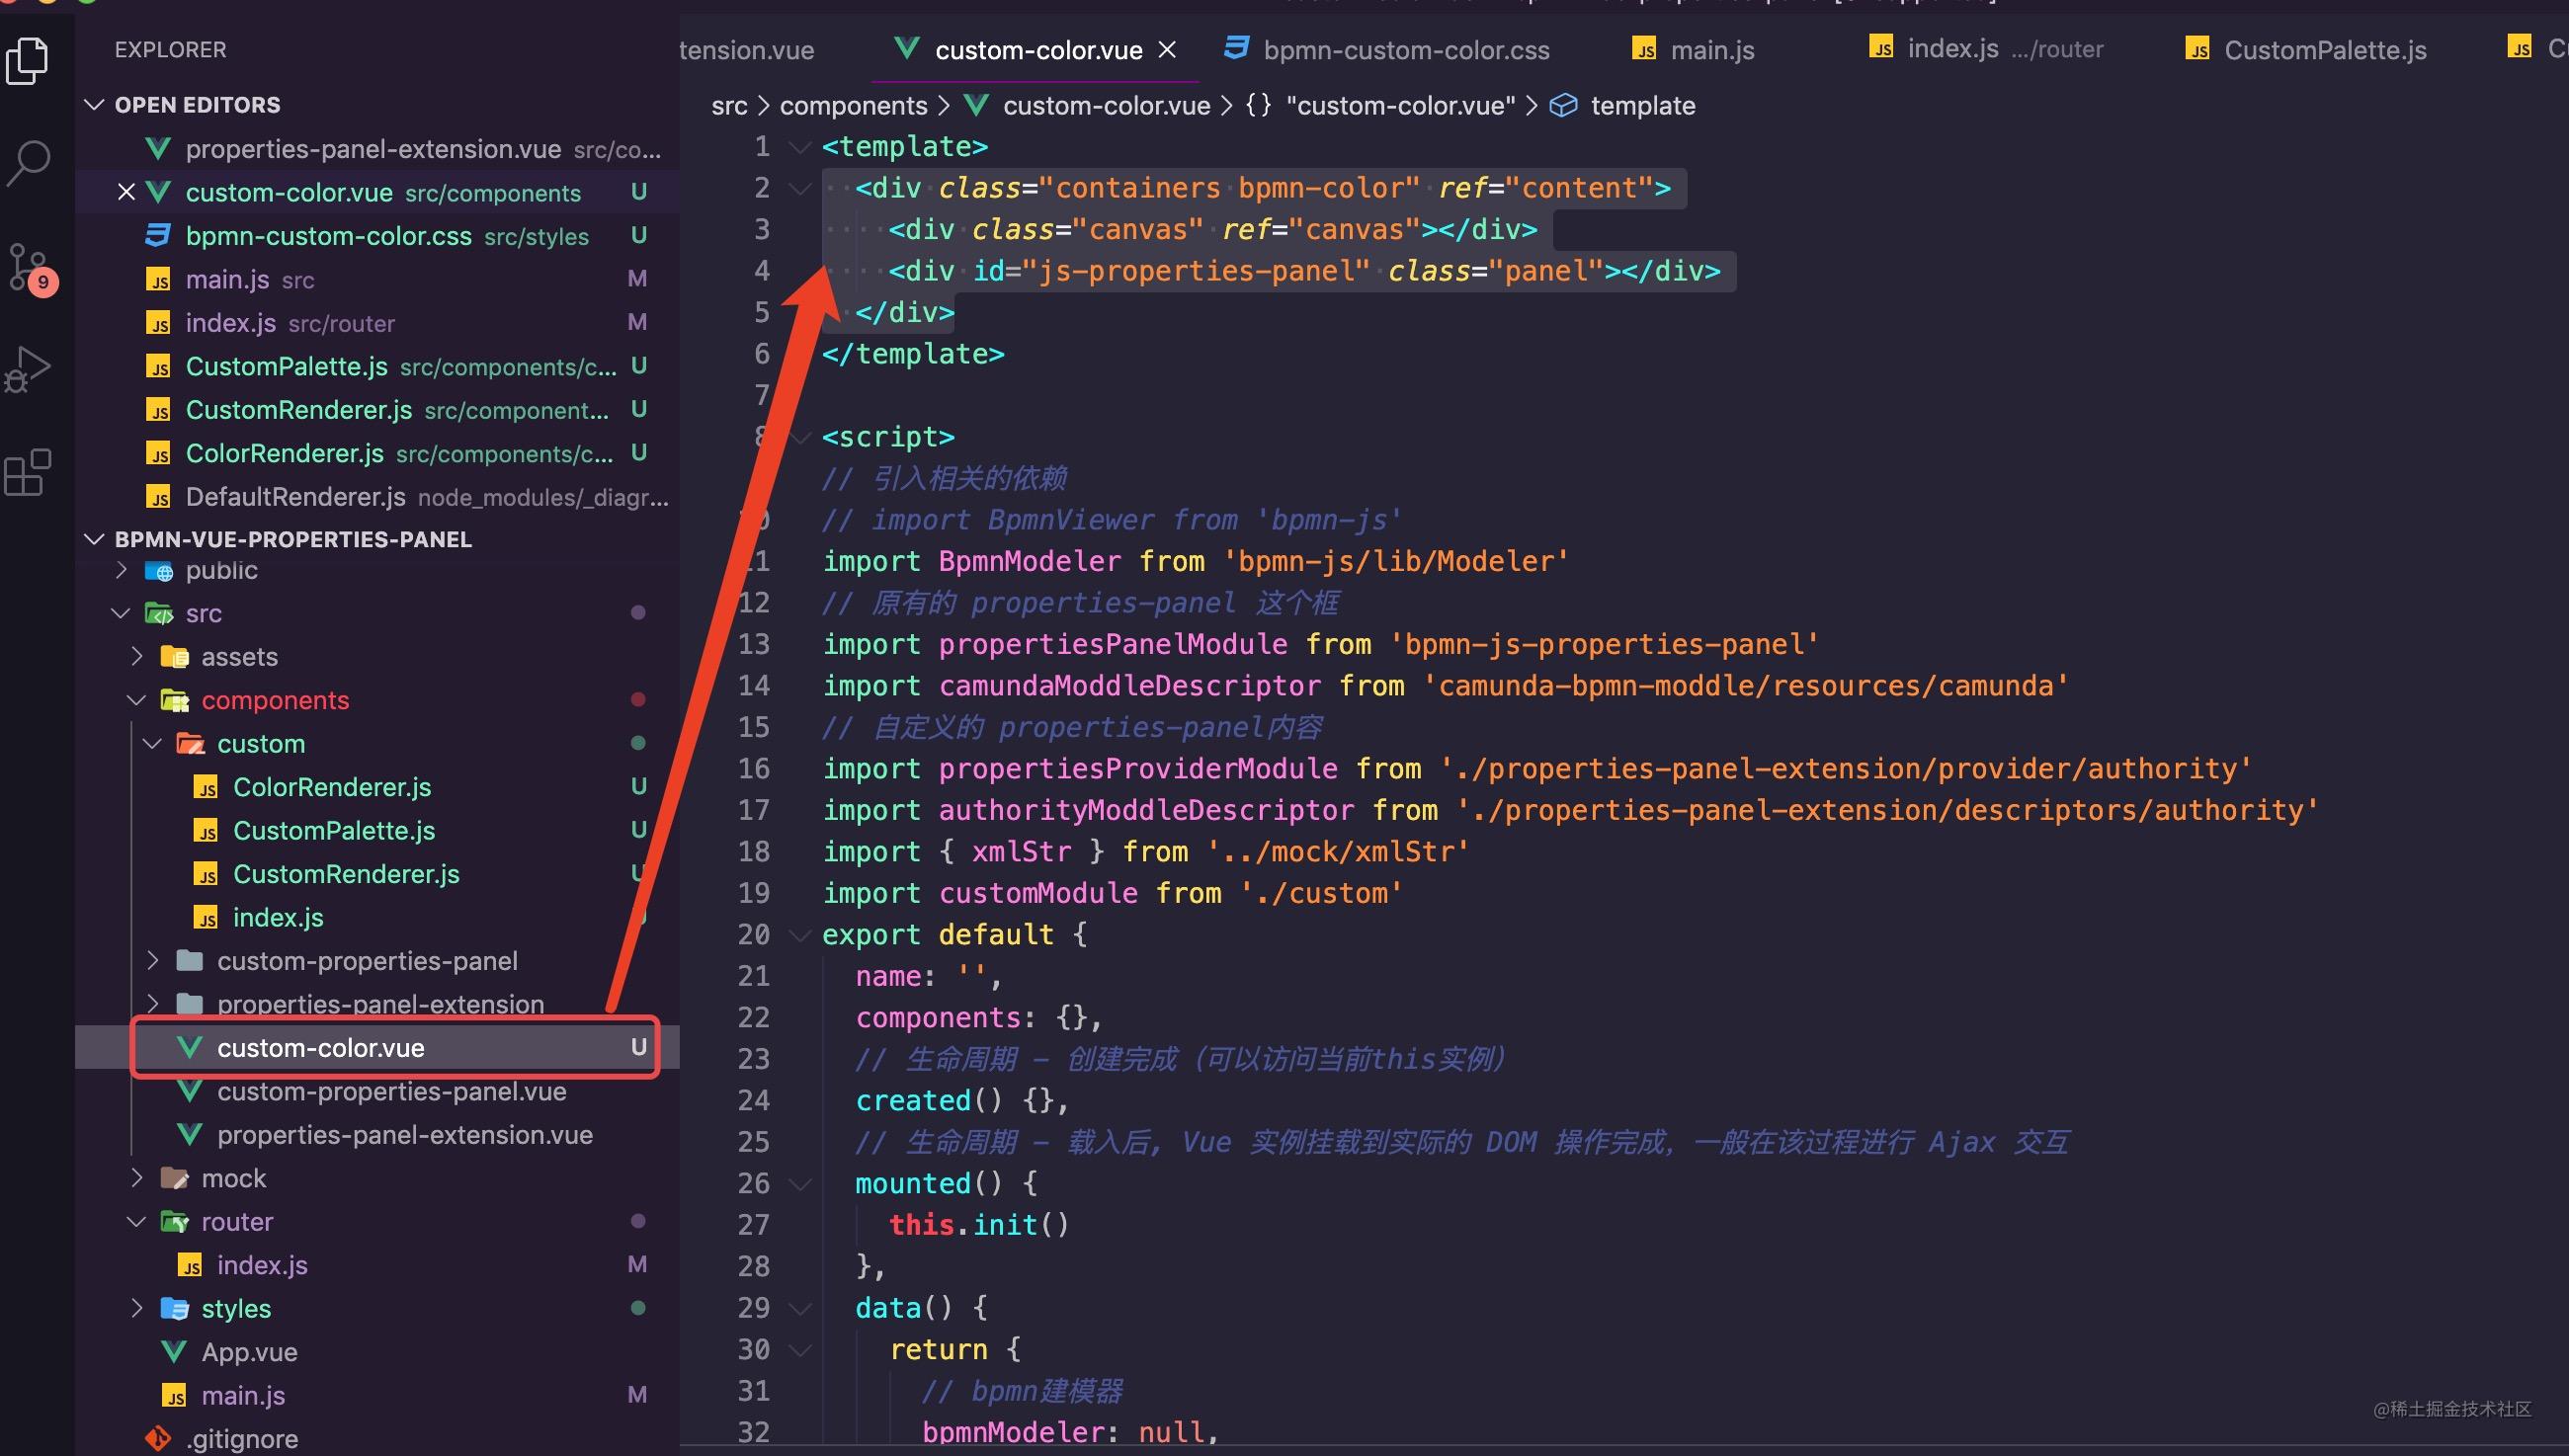This screenshot has width=2569, height=1456.
Task: Switch to the CustomPalette.js tab
Action: point(2324,50)
